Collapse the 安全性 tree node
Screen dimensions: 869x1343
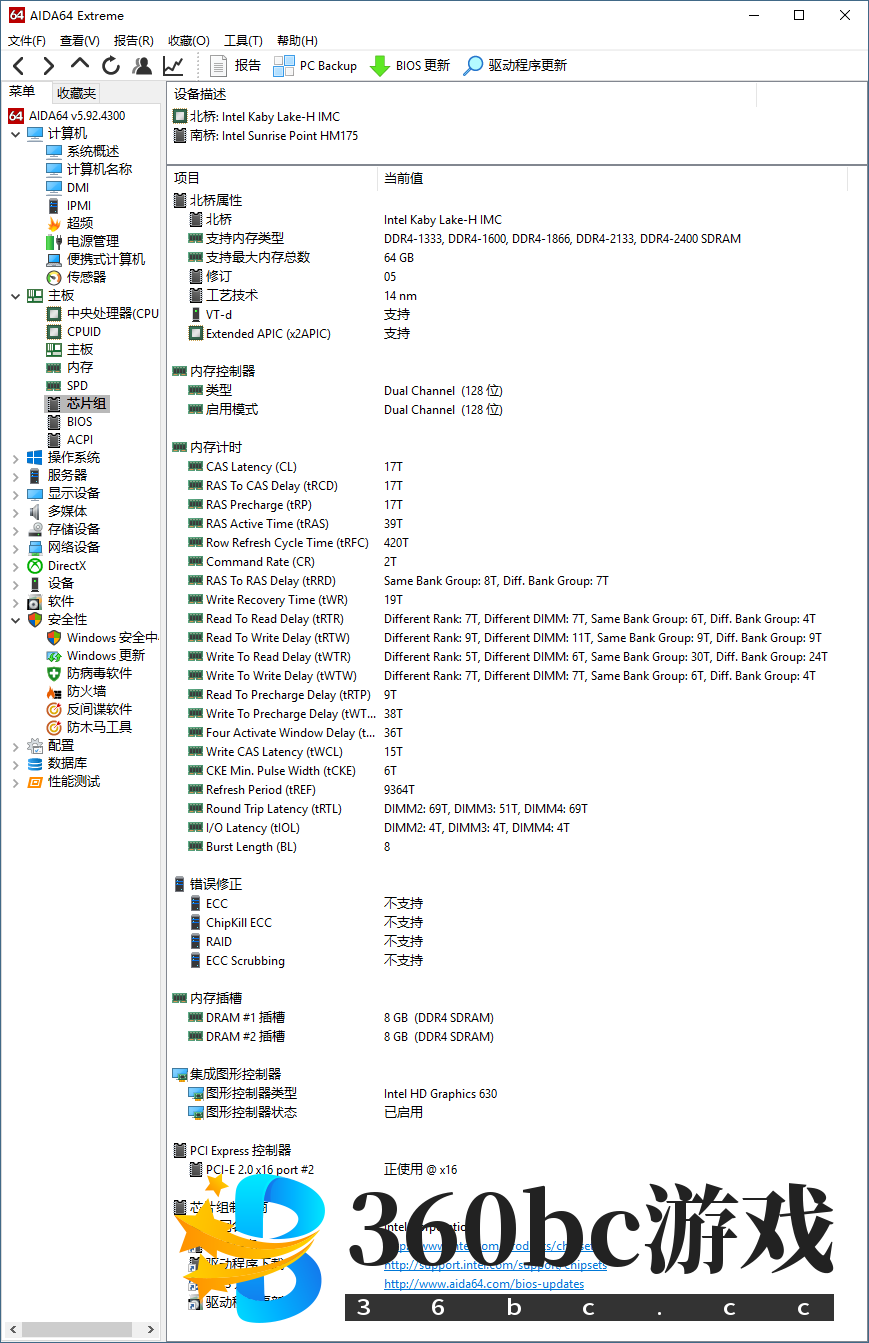15,620
